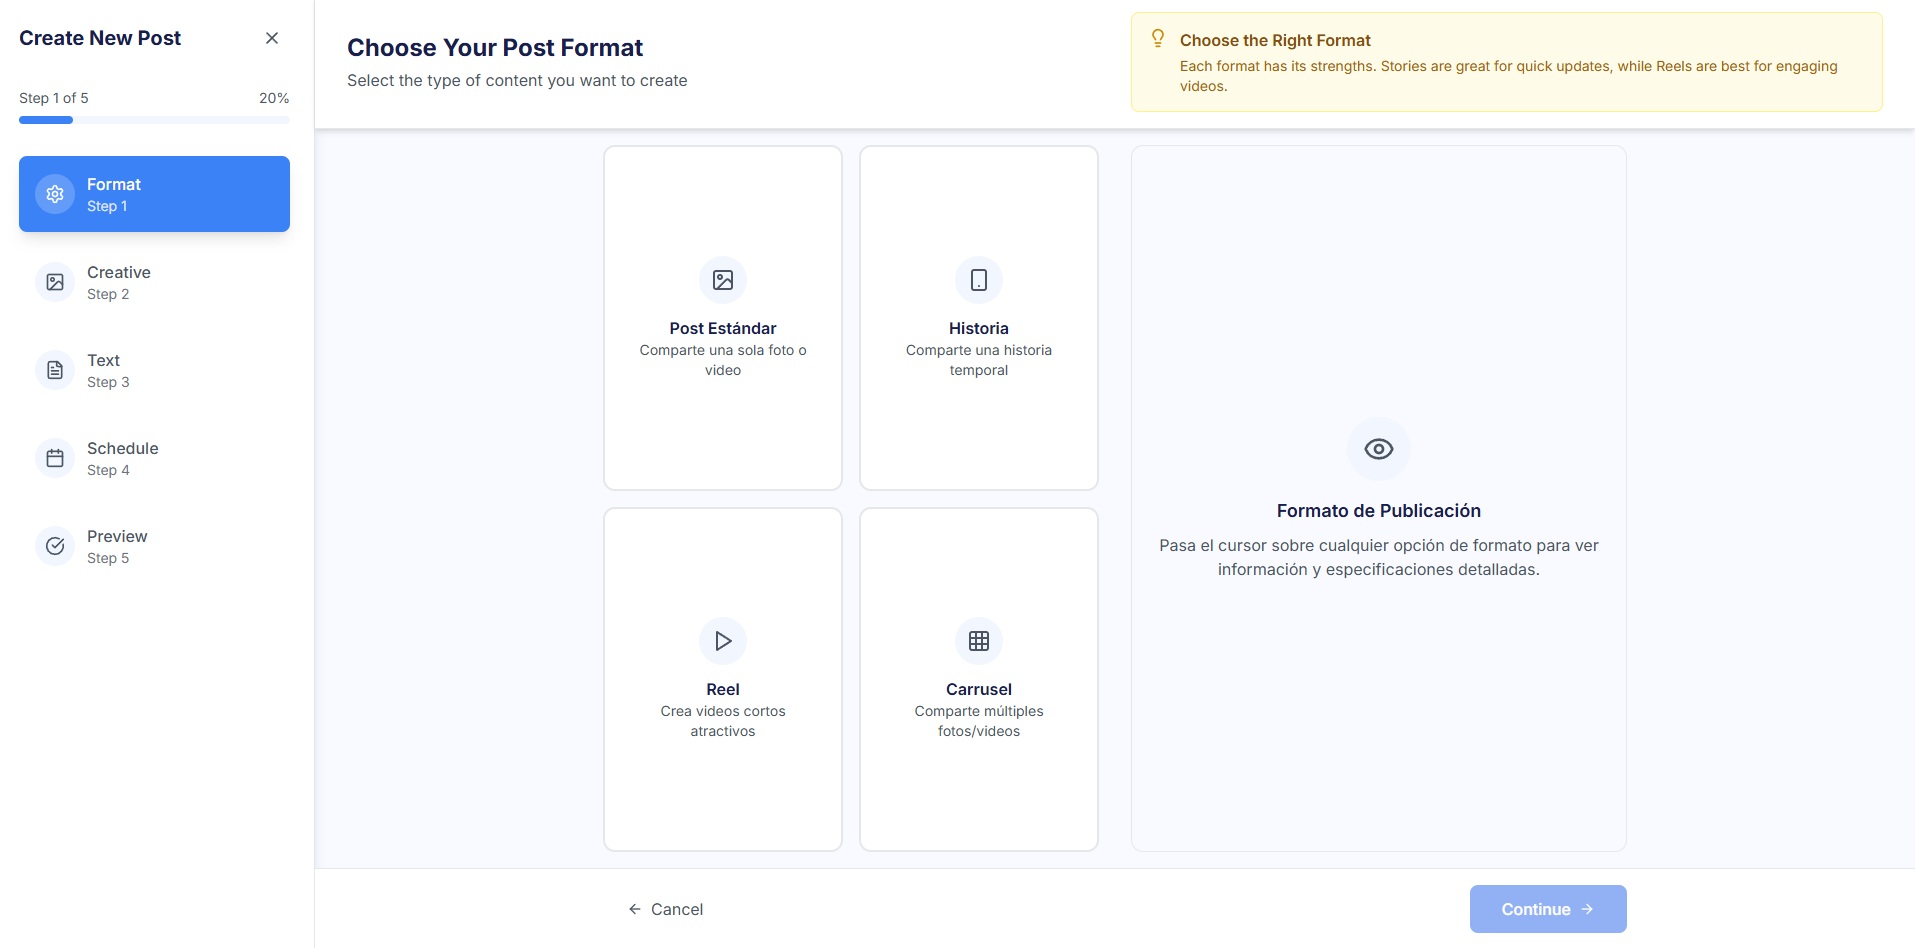The image size is (1915, 948).
Task: Close the Create New Post dialog
Action: 272,38
